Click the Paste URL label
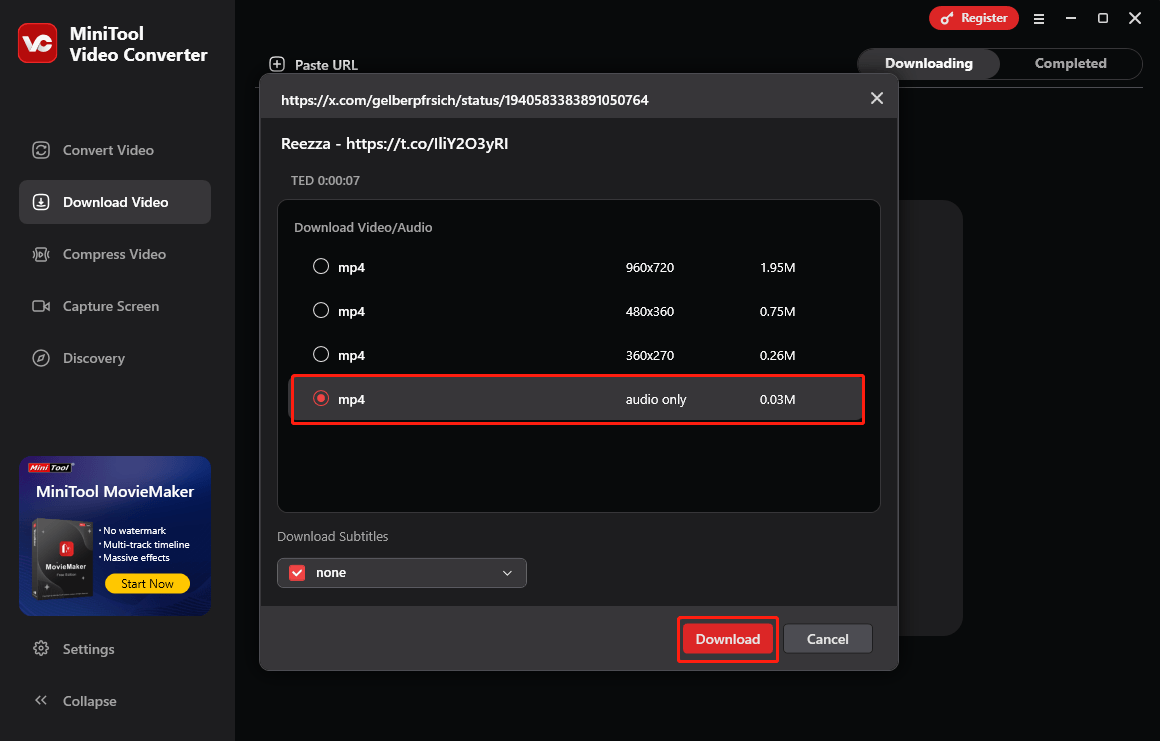 click(326, 65)
